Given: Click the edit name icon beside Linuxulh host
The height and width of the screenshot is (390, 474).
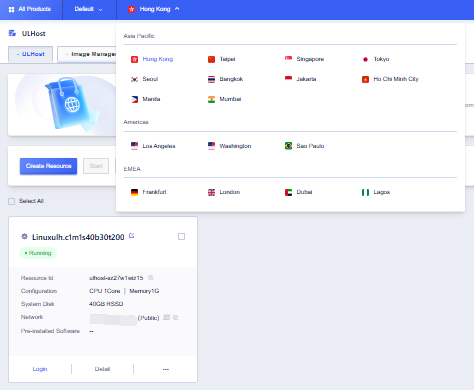Looking at the screenshot, I should 132,236.
